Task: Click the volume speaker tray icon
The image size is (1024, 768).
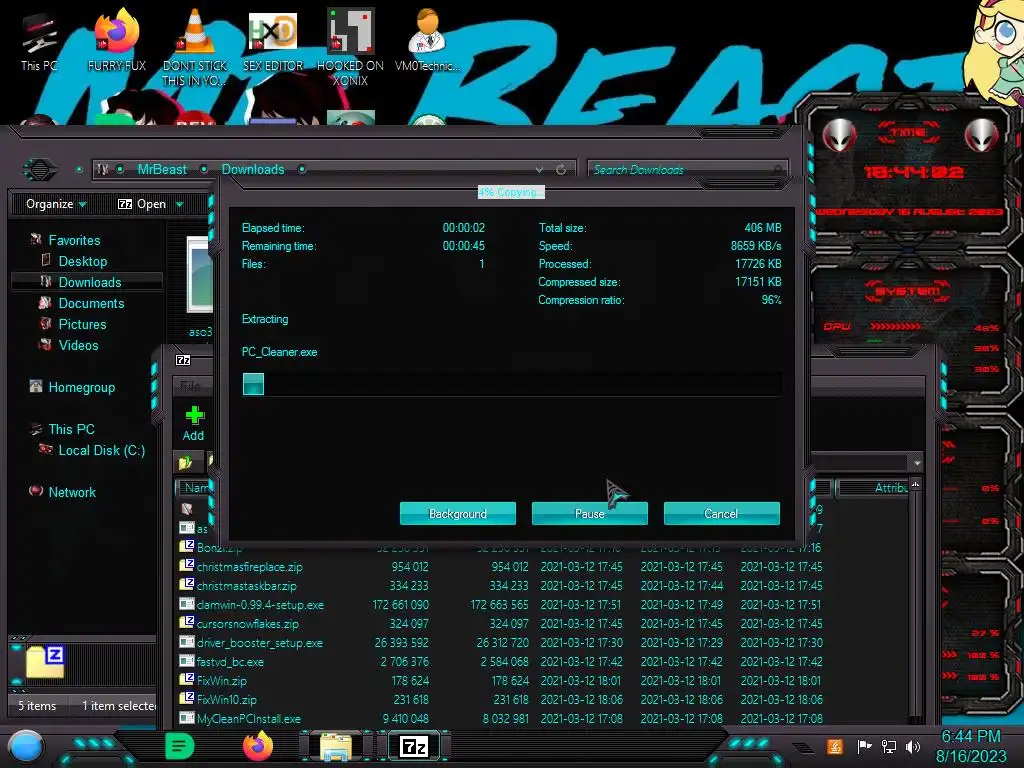Action: tap(913, 746)
